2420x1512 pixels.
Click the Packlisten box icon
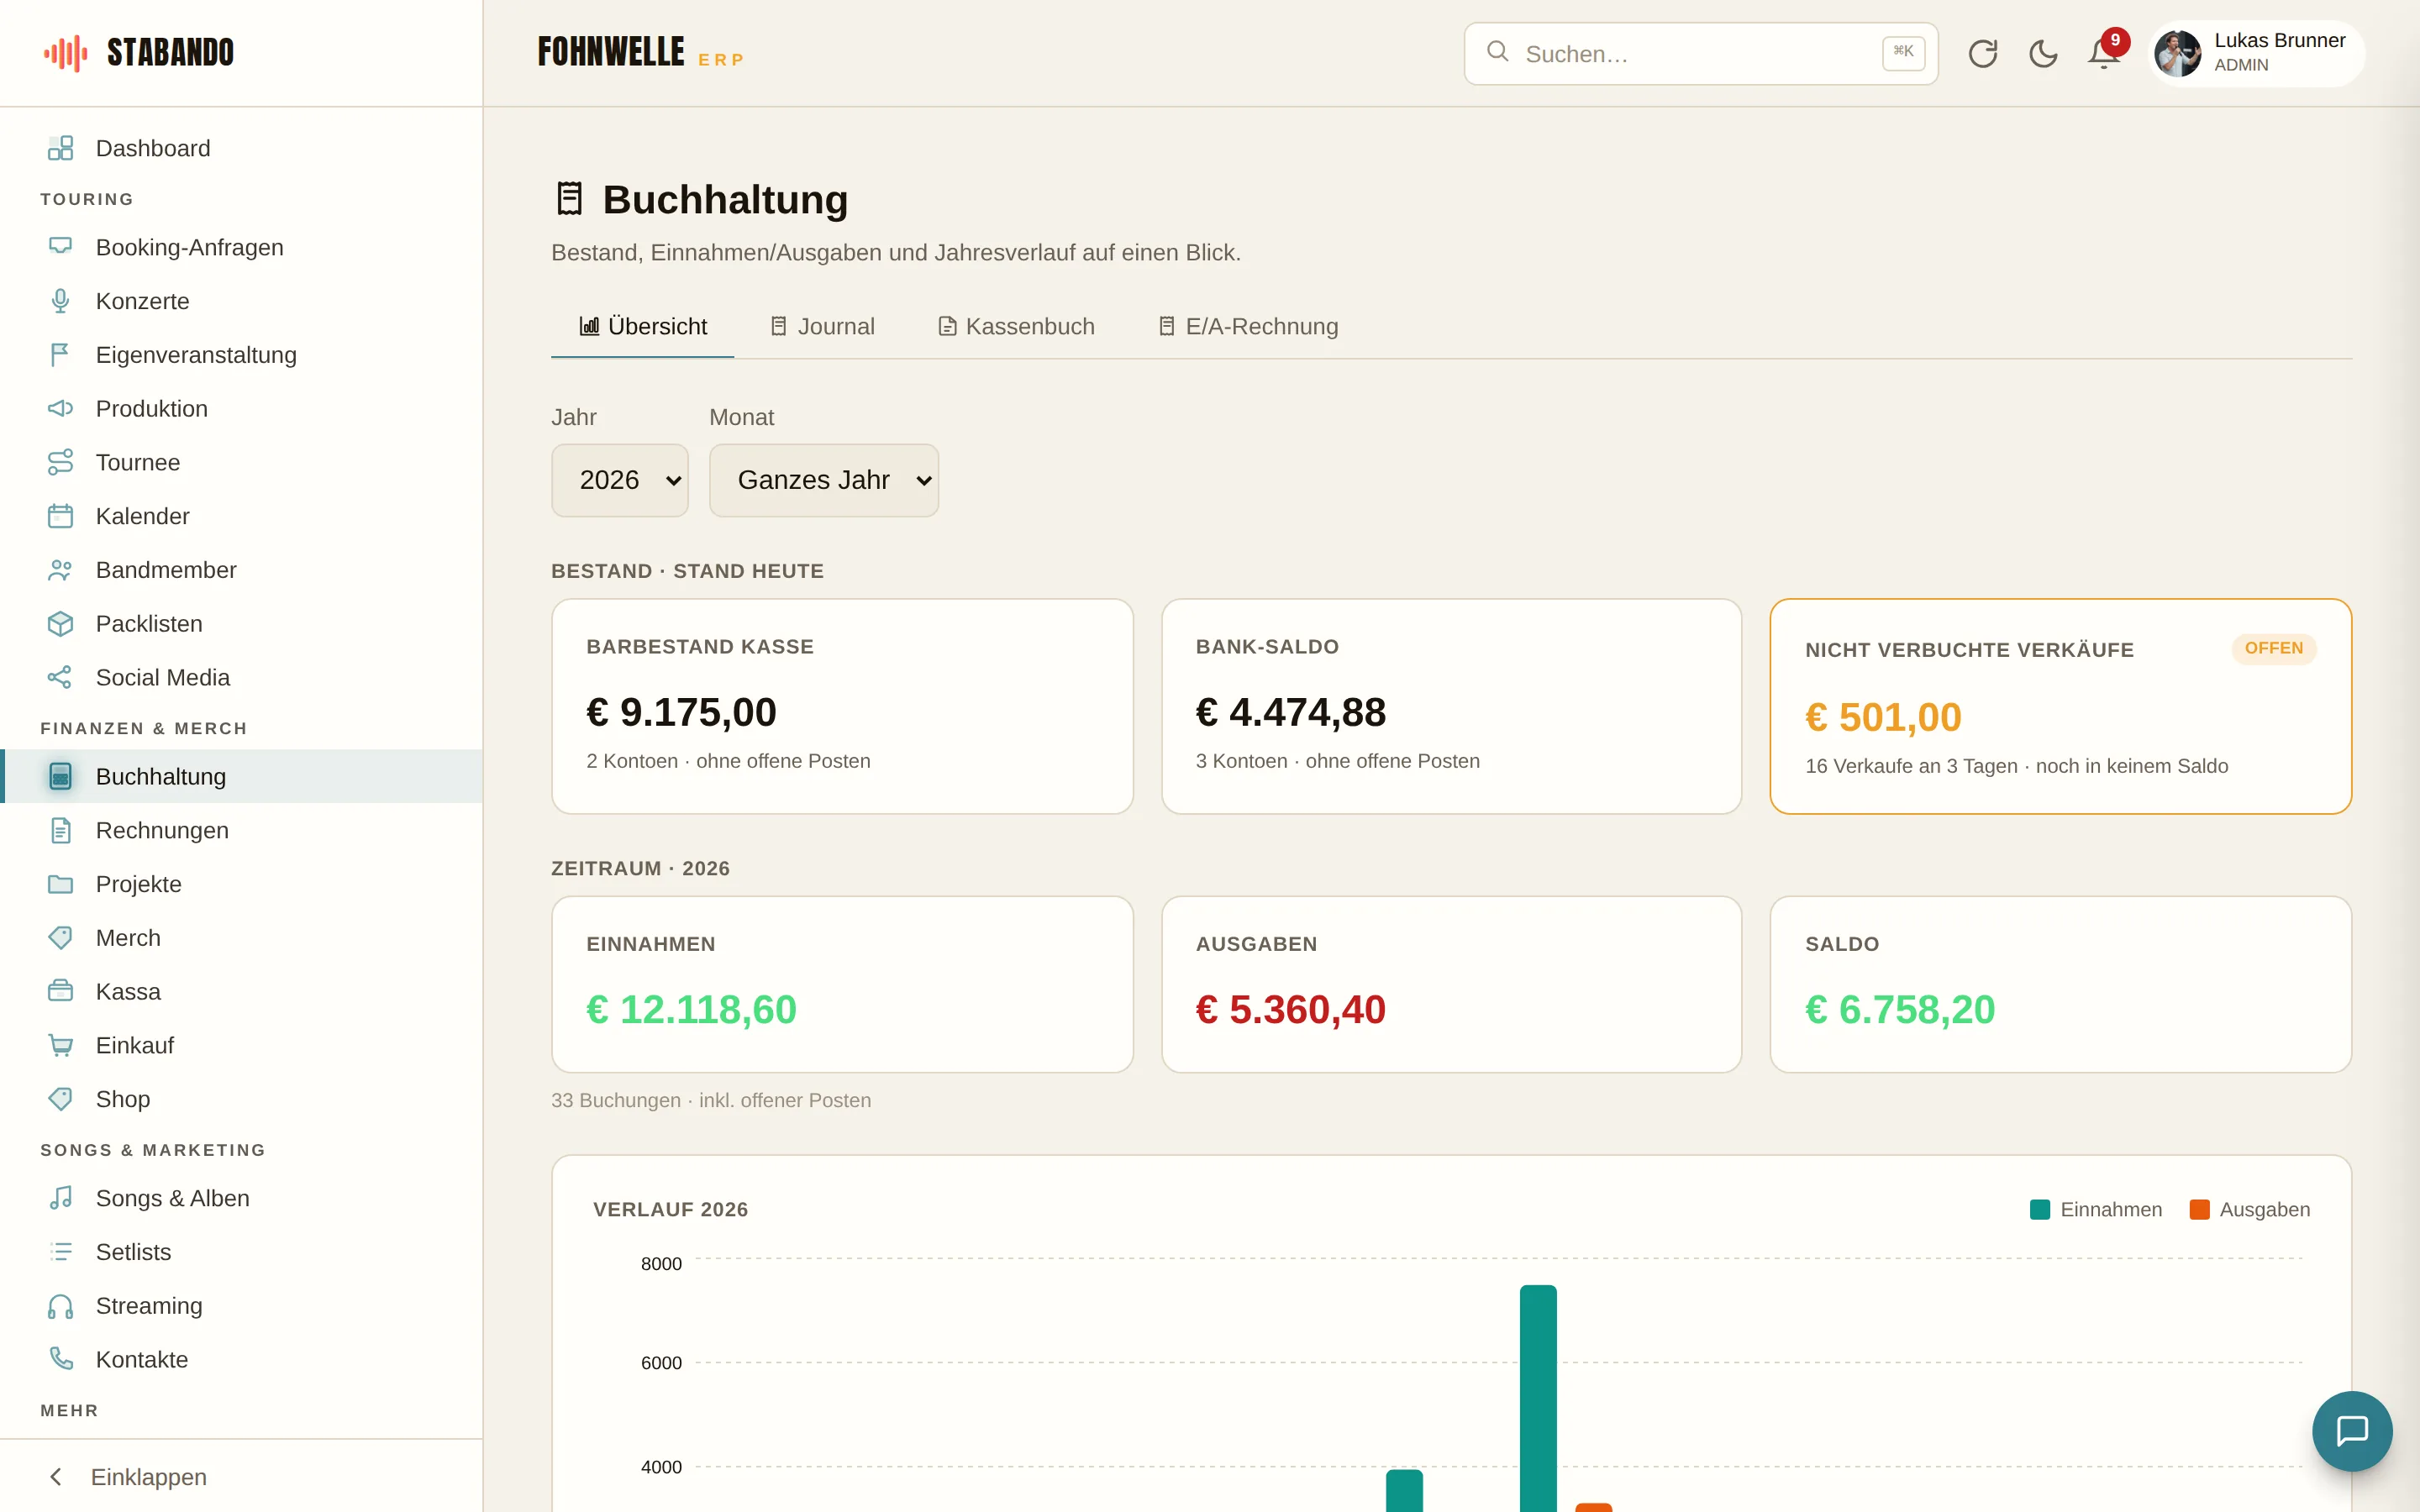click(60, 623)
